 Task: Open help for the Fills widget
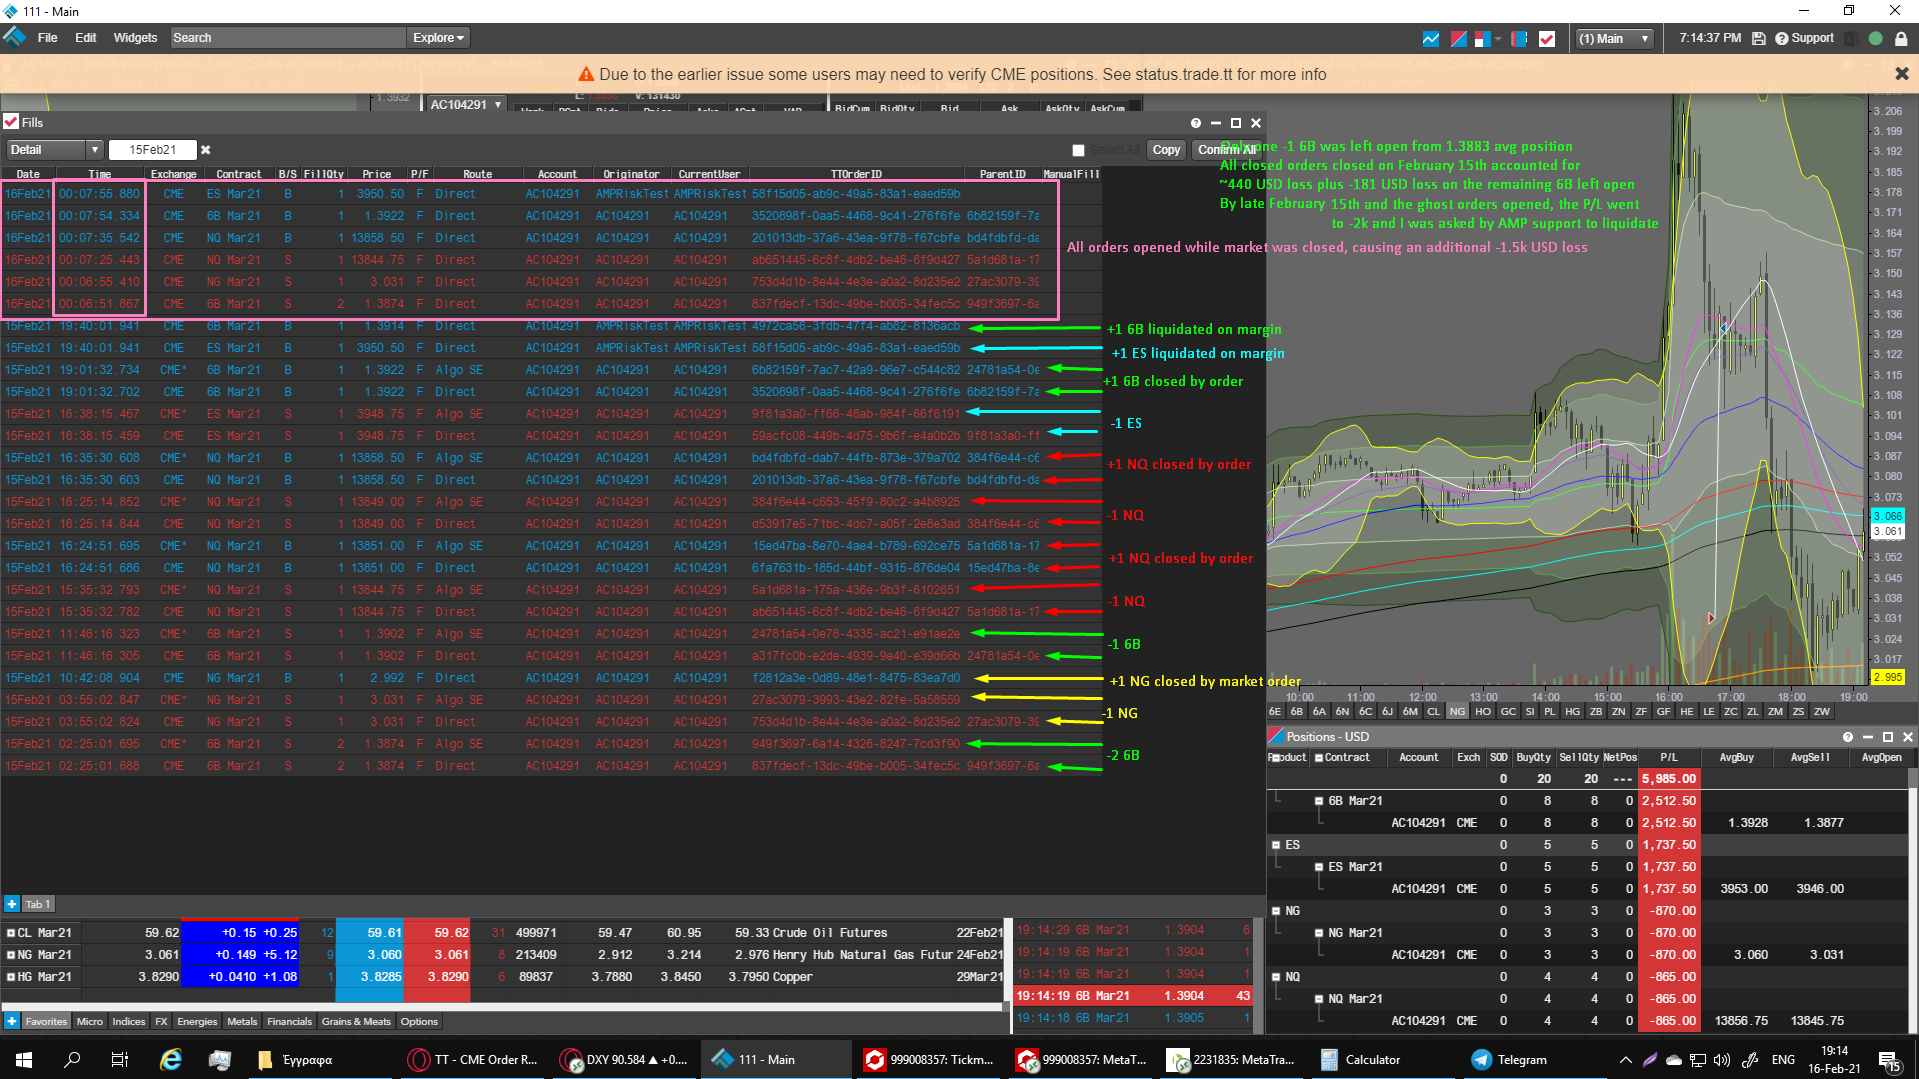click(1196, 123)
